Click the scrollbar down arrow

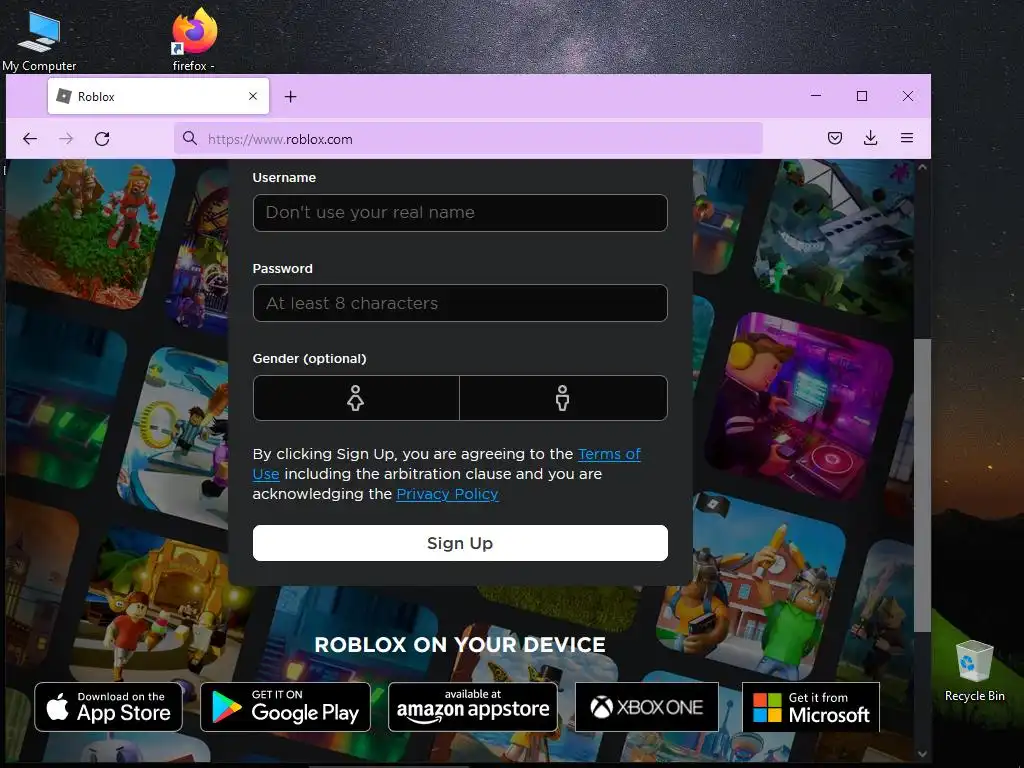point(922,754)
